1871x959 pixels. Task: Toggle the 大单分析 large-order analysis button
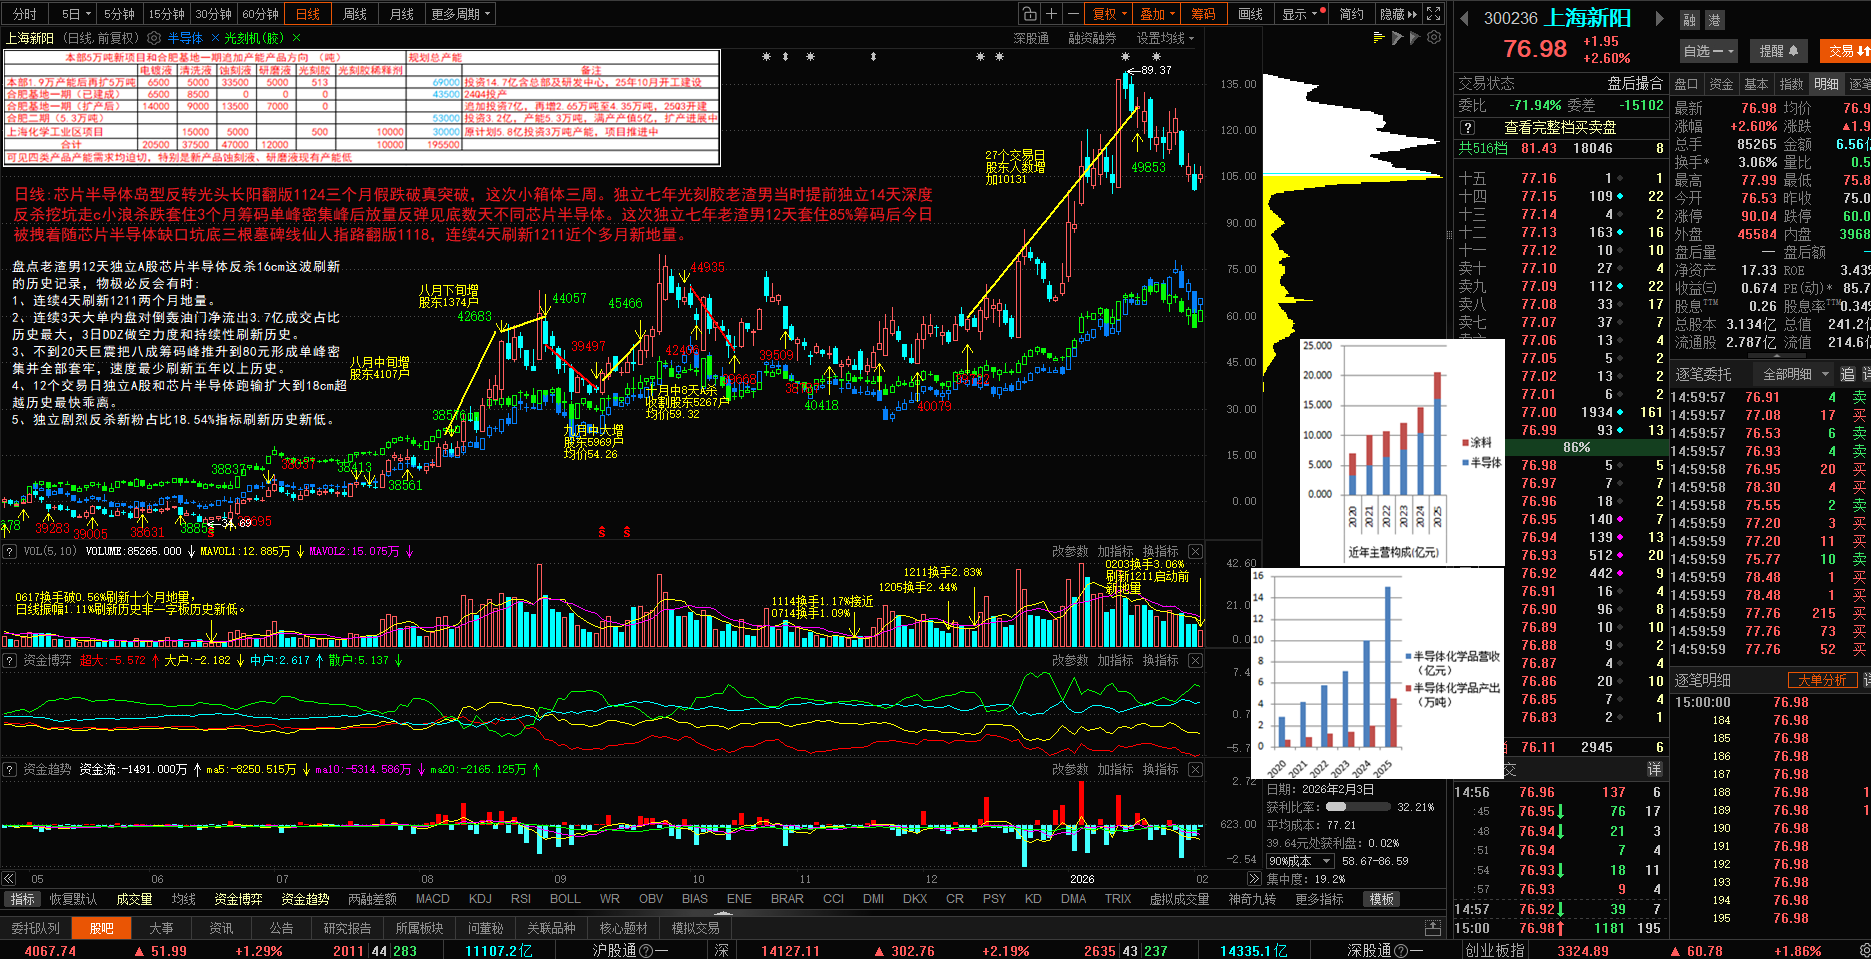pyautogui.click(x=1822, y=680)
